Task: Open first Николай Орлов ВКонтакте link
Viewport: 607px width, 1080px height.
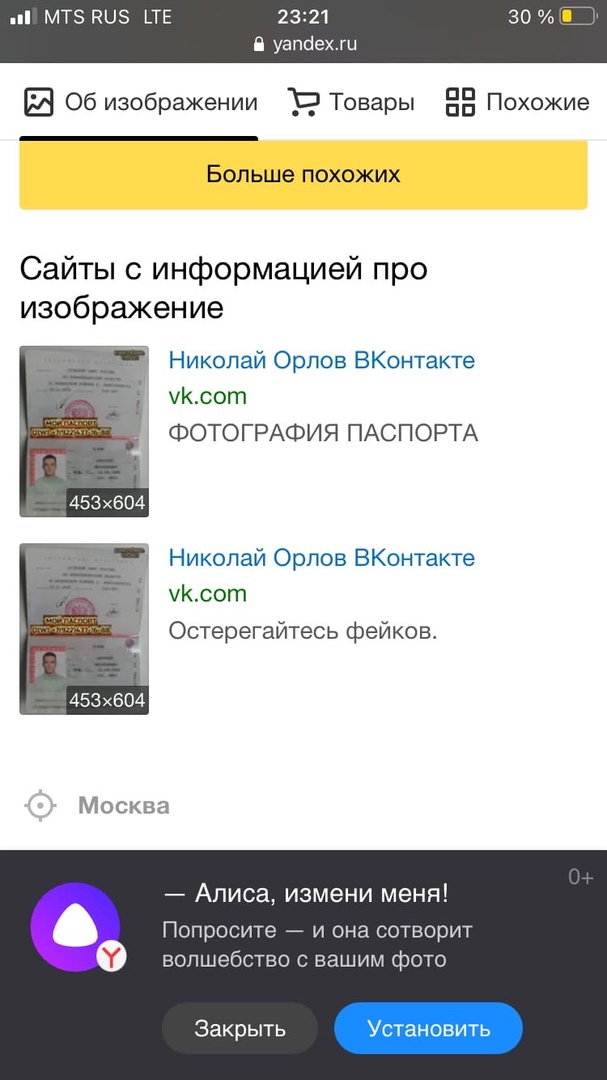Action: (322, 360)
